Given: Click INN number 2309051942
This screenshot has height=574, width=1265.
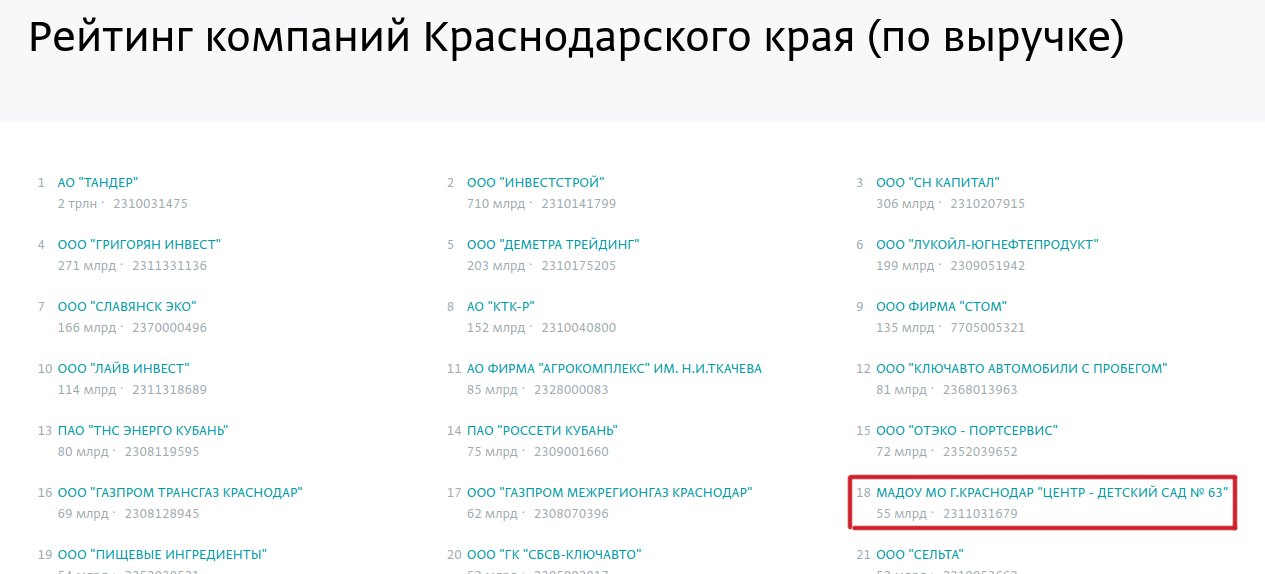Looking at the screenshot, I should pyautogui.click(x=987, y=266).
